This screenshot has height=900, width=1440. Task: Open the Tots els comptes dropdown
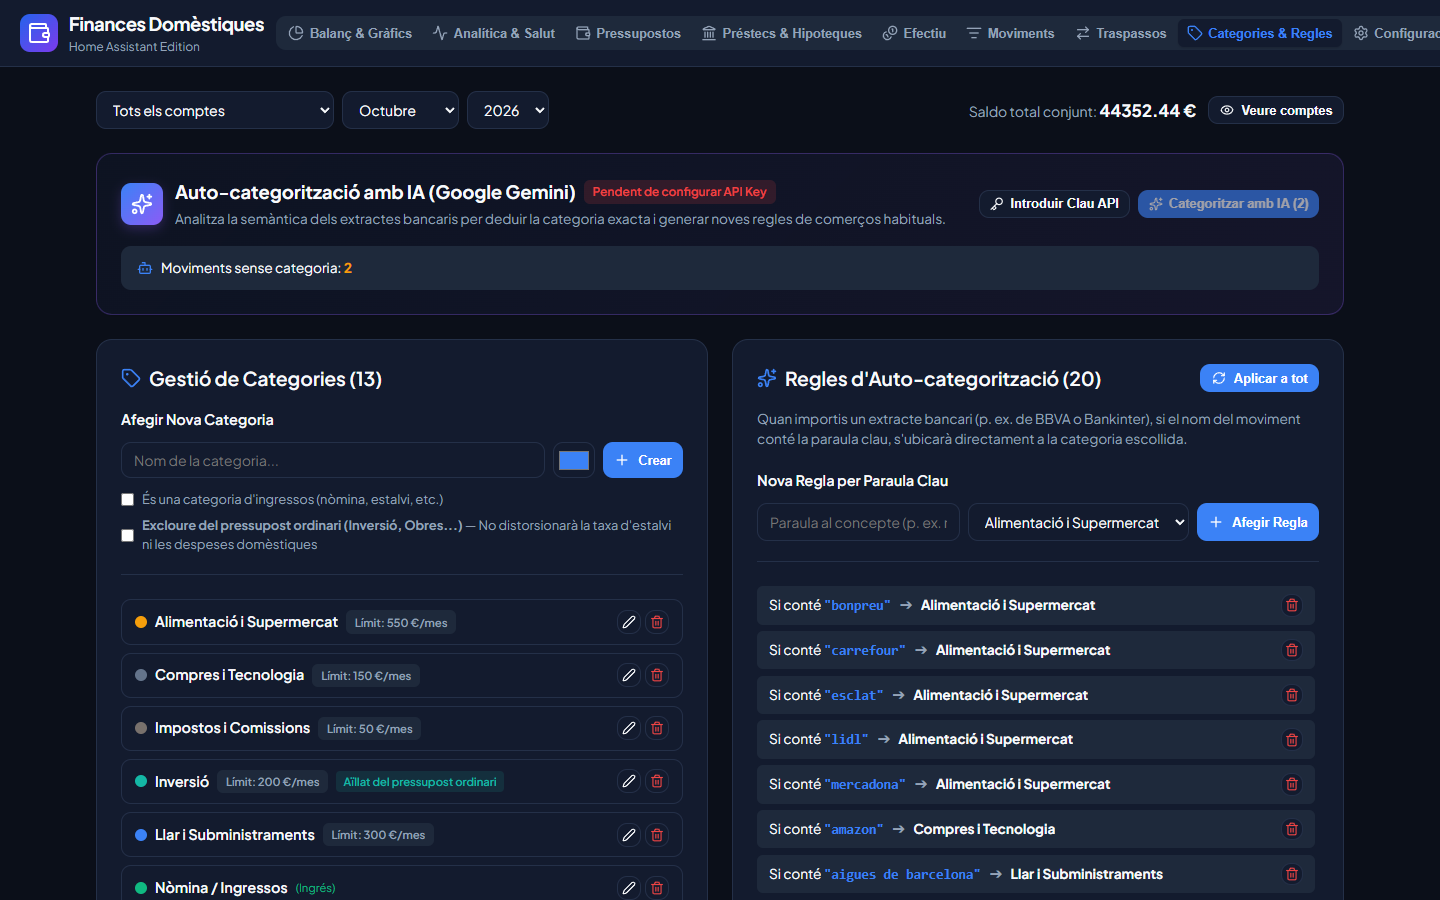point(215,110)
